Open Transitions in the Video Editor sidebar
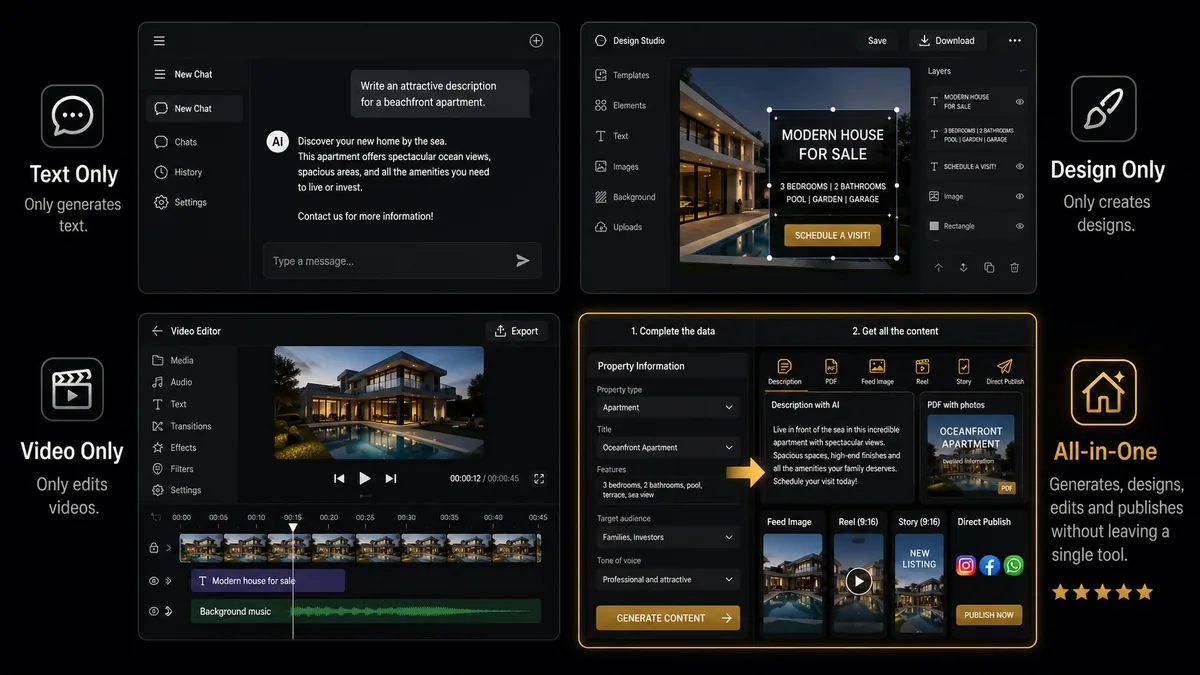This screenshot has width=1200, height=675. click(181, 426)
